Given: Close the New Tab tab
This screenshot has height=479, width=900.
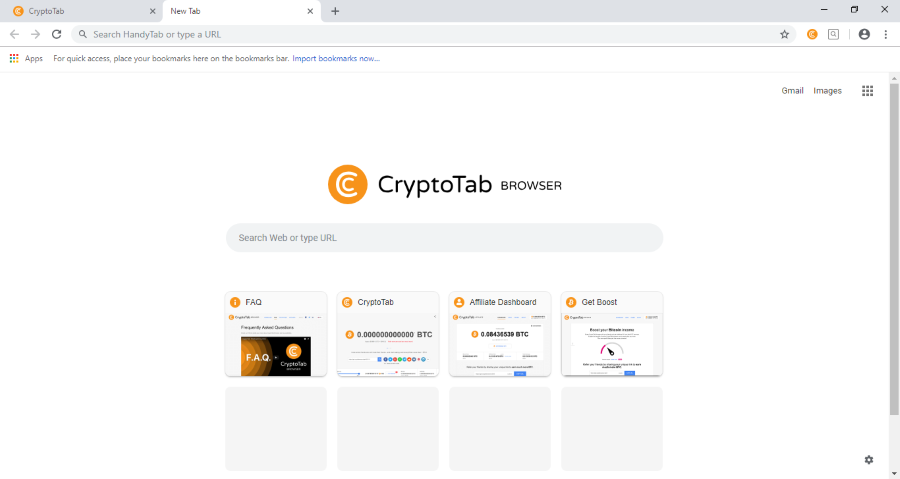Looking at the screenshot, I should [311, 11].
